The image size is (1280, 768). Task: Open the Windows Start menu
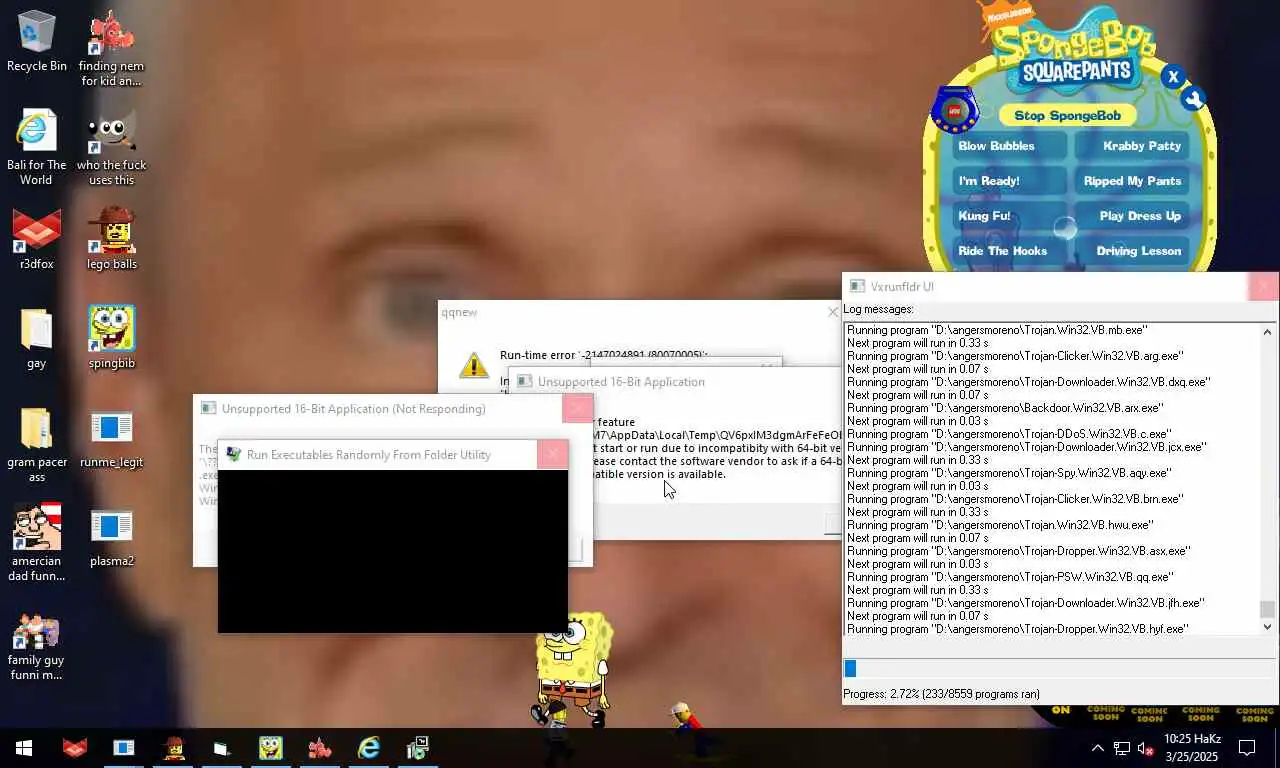coord(24,748)
